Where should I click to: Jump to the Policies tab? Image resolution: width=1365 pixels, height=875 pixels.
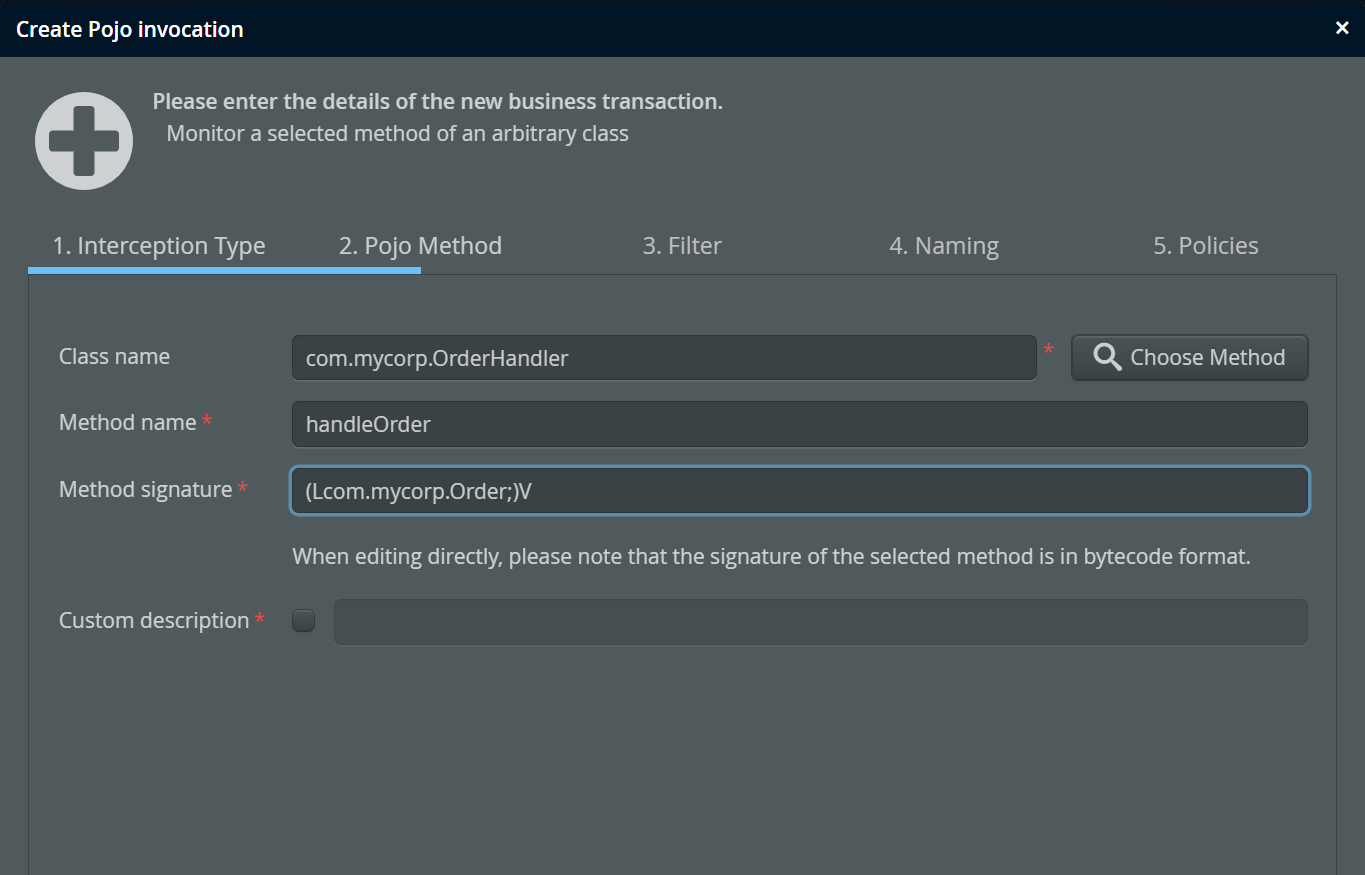1206,246
